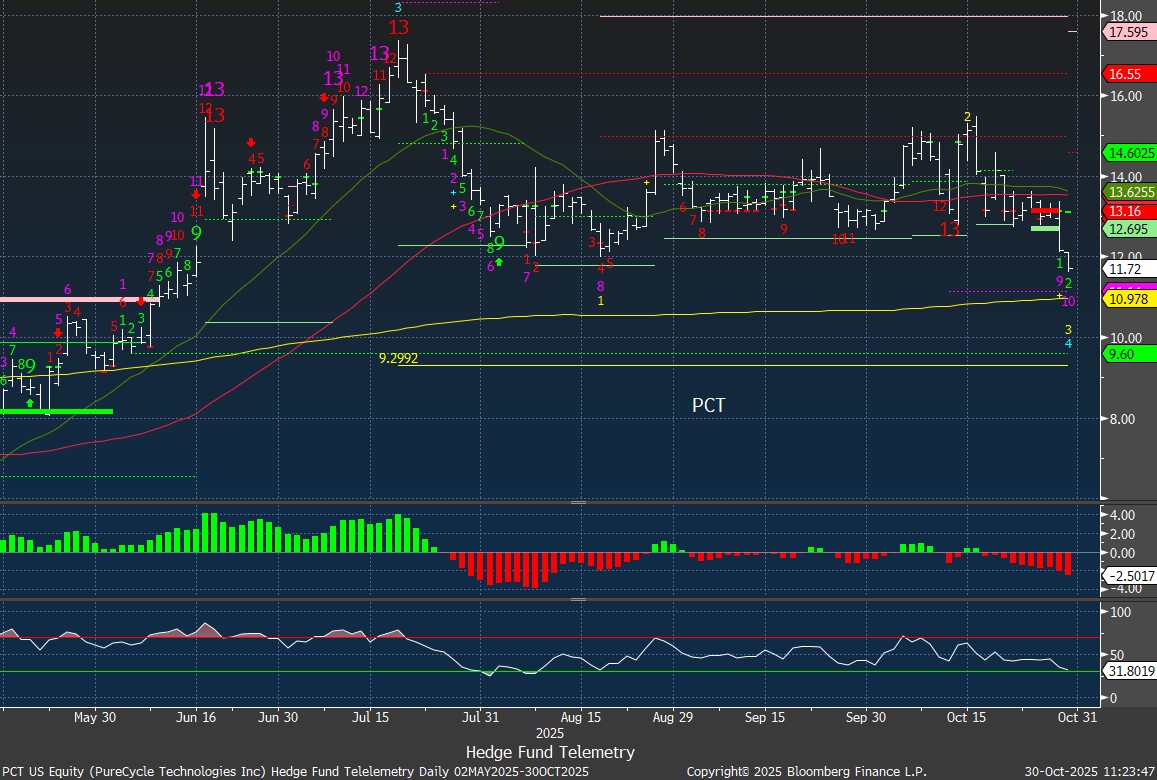Viewport: 1157px width, 780px height.
Task: Click the short red bar marker near 13.16
Action: click(1045, 211)
